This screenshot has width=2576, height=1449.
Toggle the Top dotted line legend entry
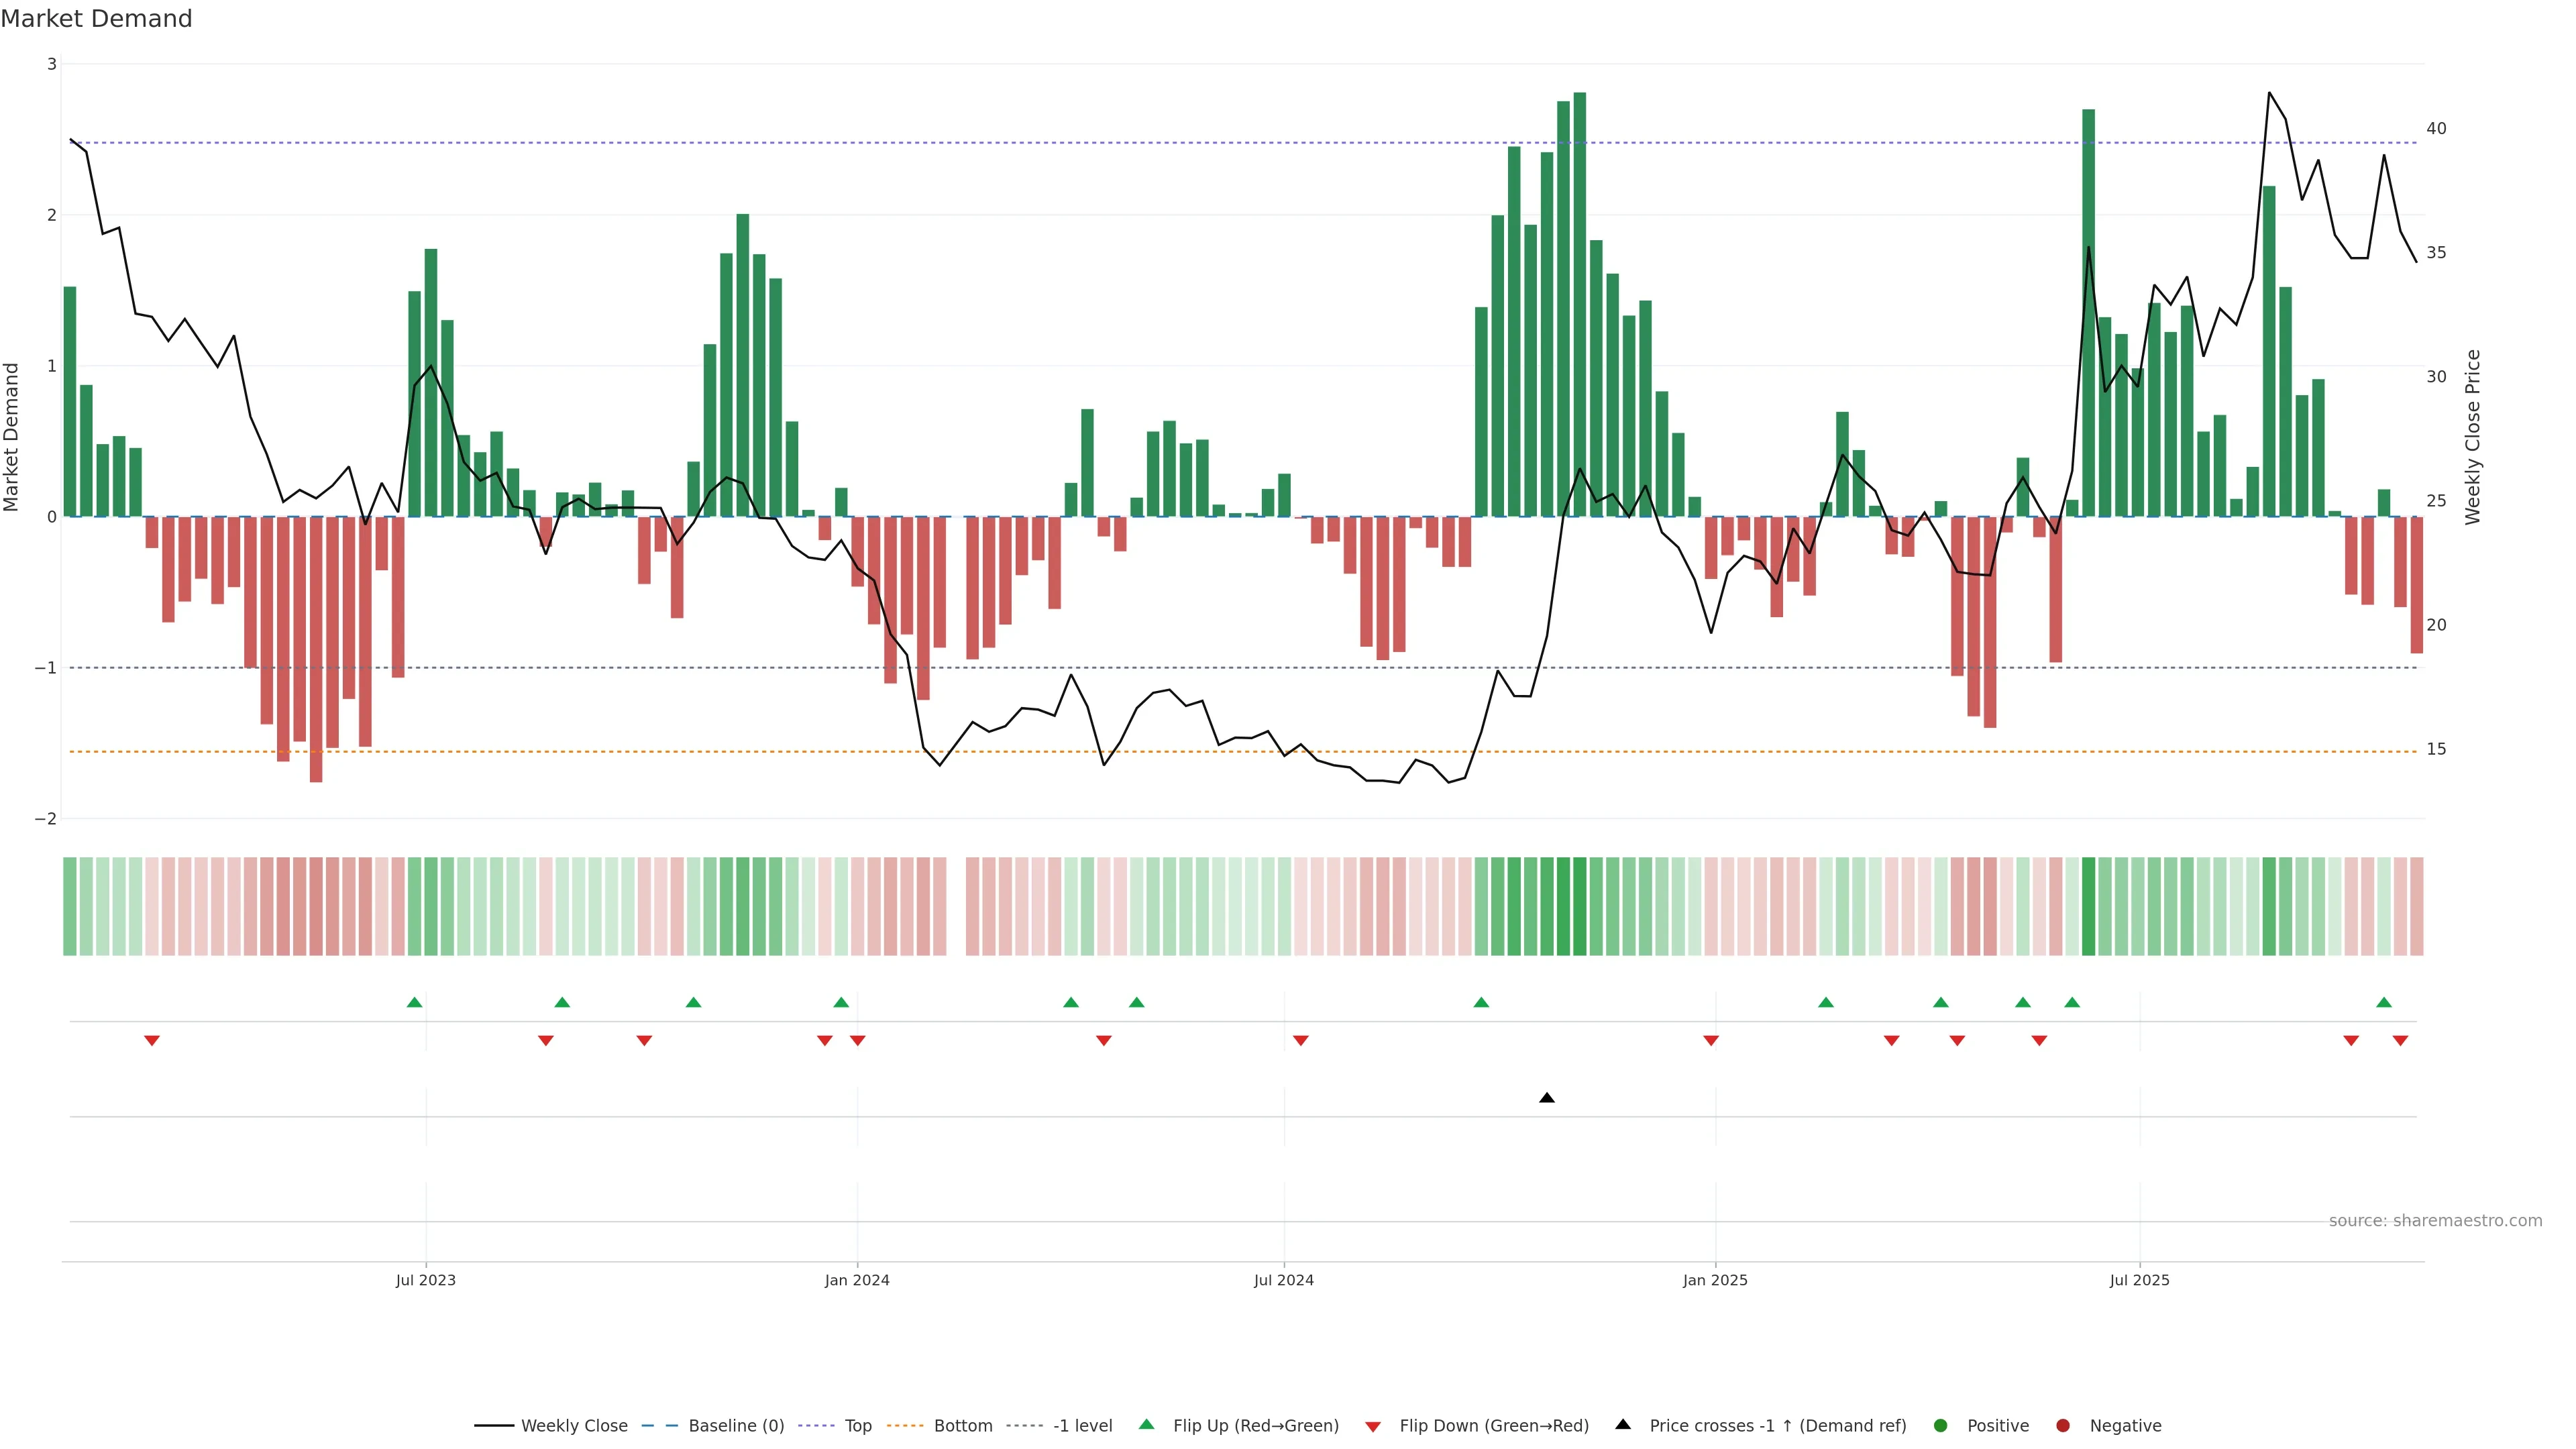click(857, 1425)
